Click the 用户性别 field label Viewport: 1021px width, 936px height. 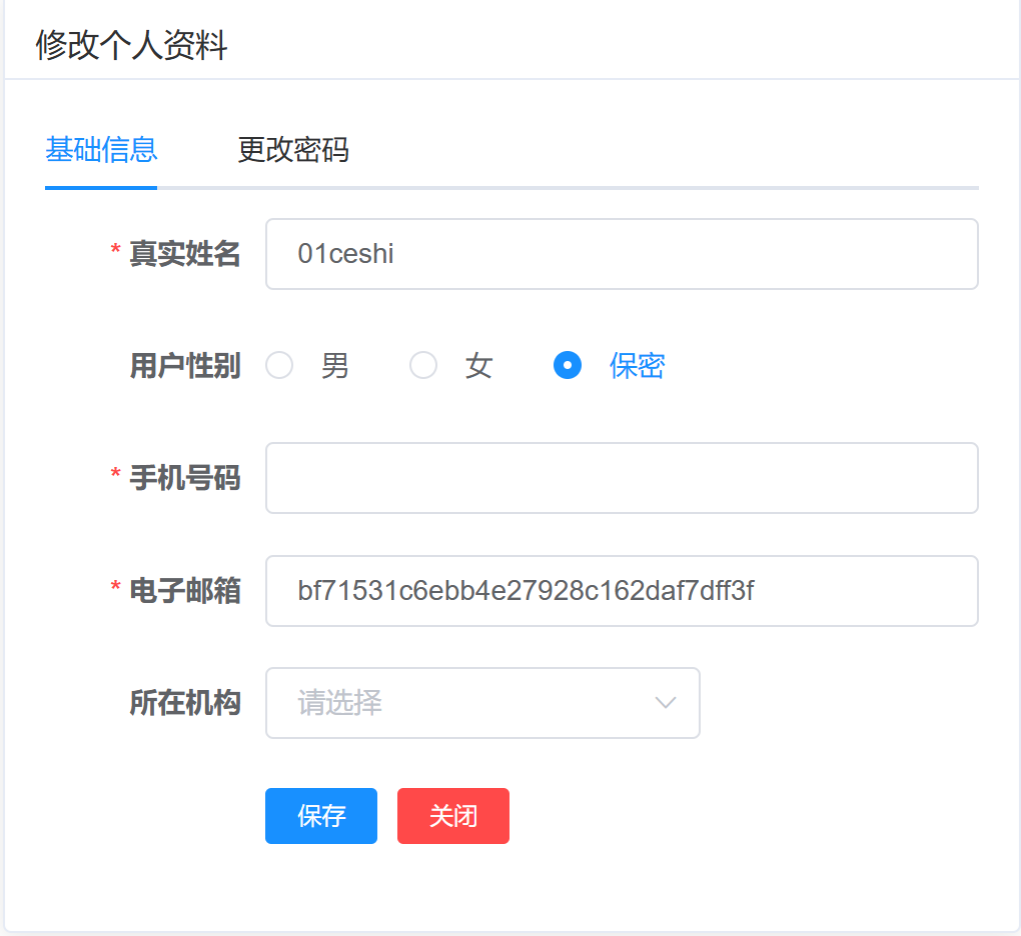184,366
